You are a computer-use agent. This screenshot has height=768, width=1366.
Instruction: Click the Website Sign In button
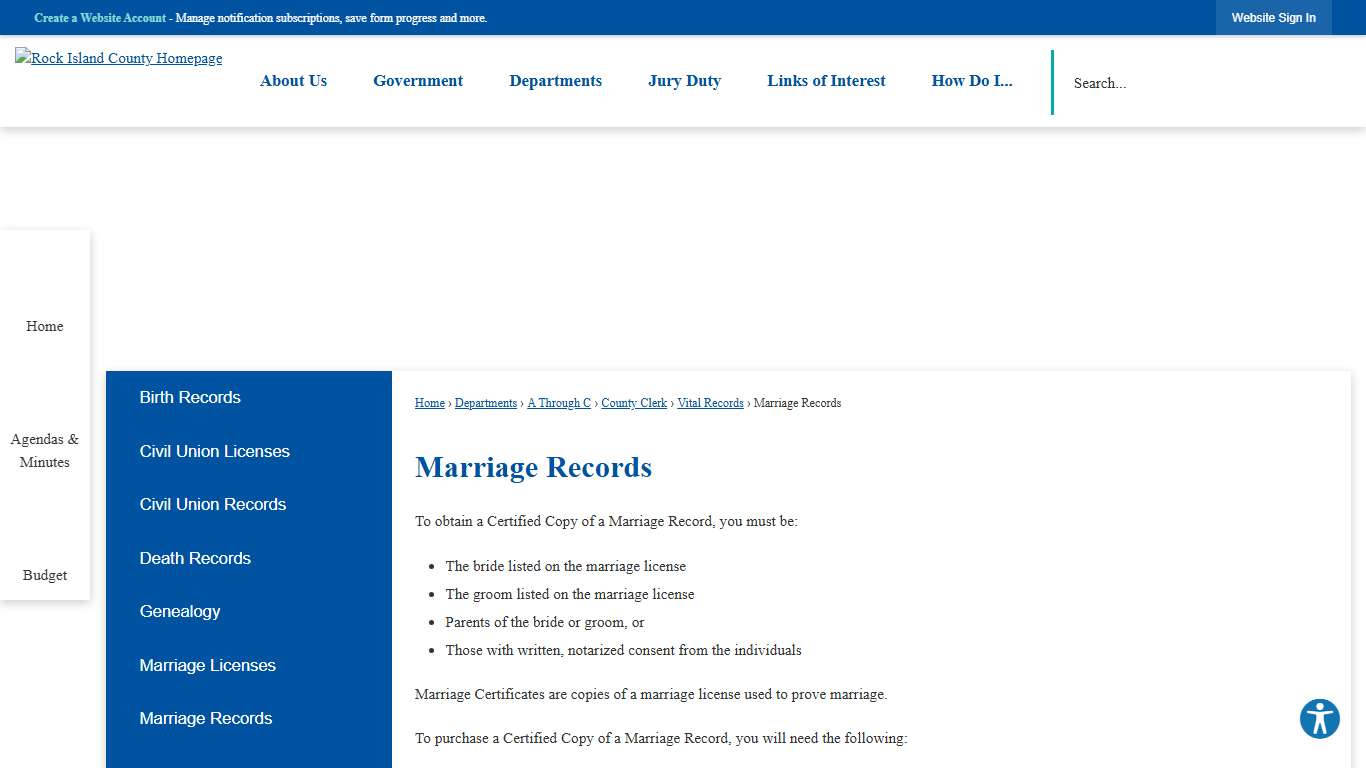(1273, 17)
